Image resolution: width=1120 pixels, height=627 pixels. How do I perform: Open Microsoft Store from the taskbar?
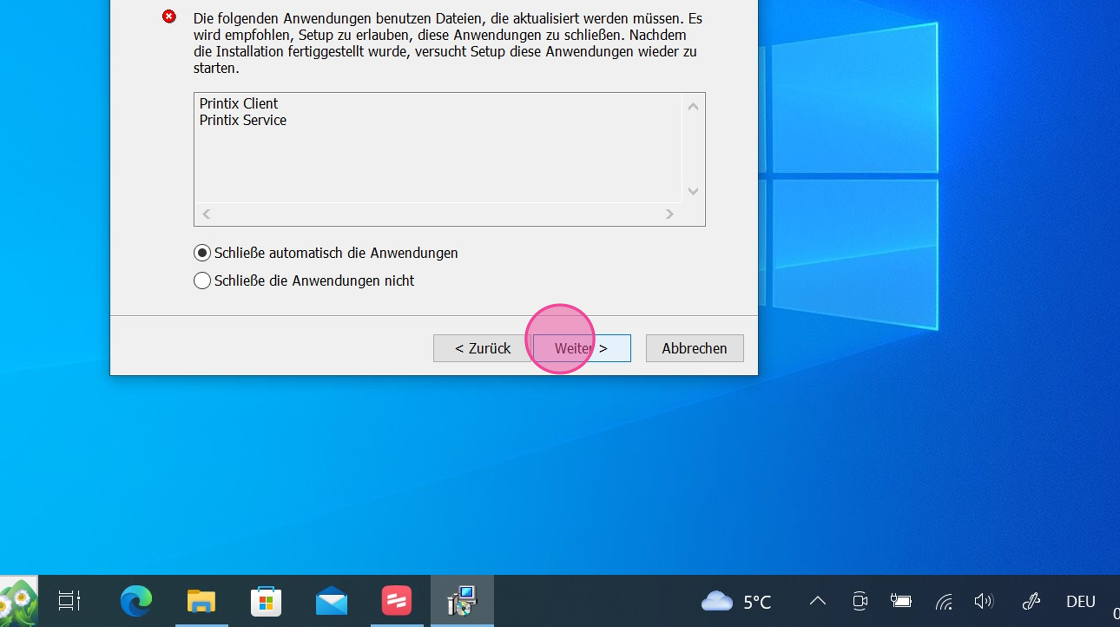click(x=266, y=601)
